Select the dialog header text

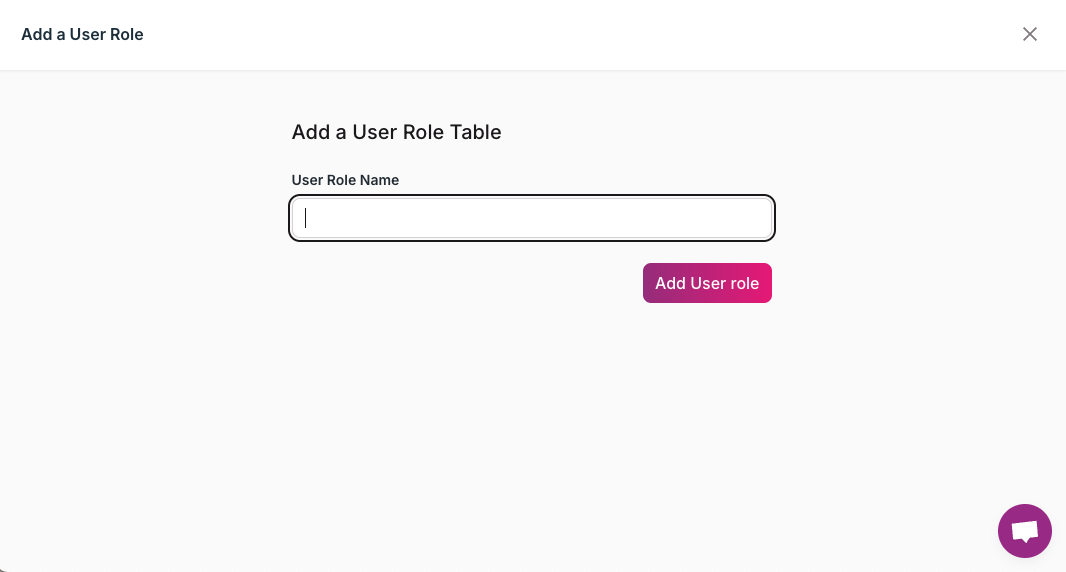[82, 34]
